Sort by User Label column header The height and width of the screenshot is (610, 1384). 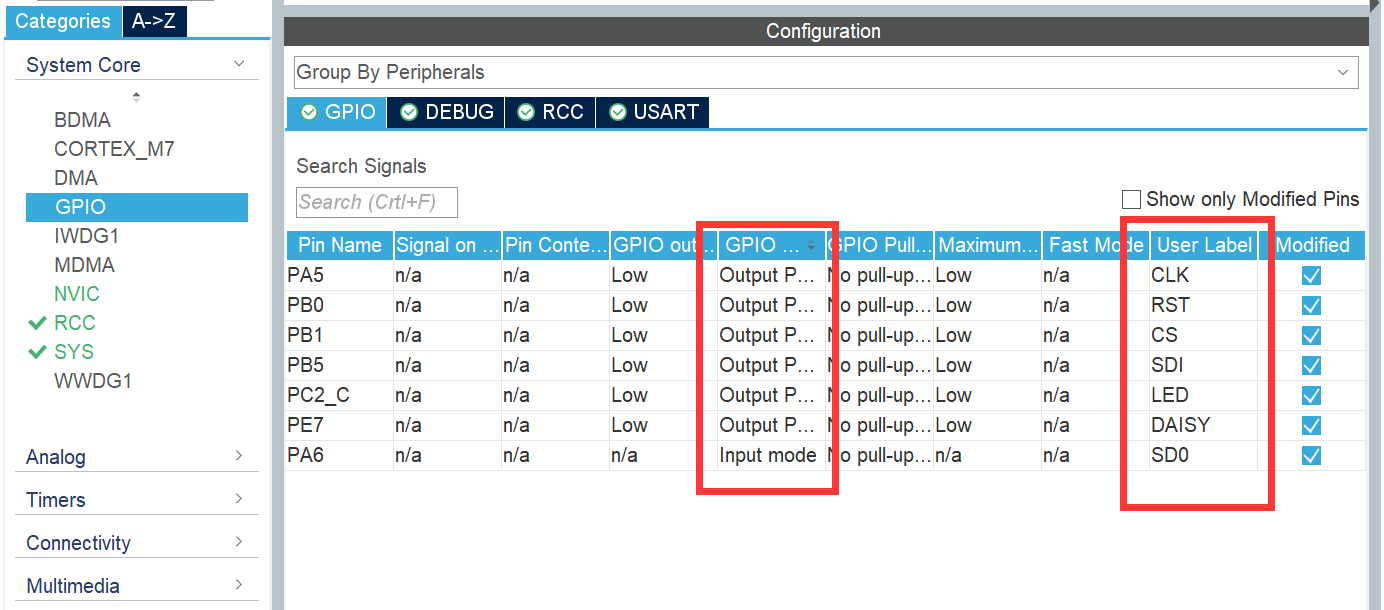[1204, 245]
